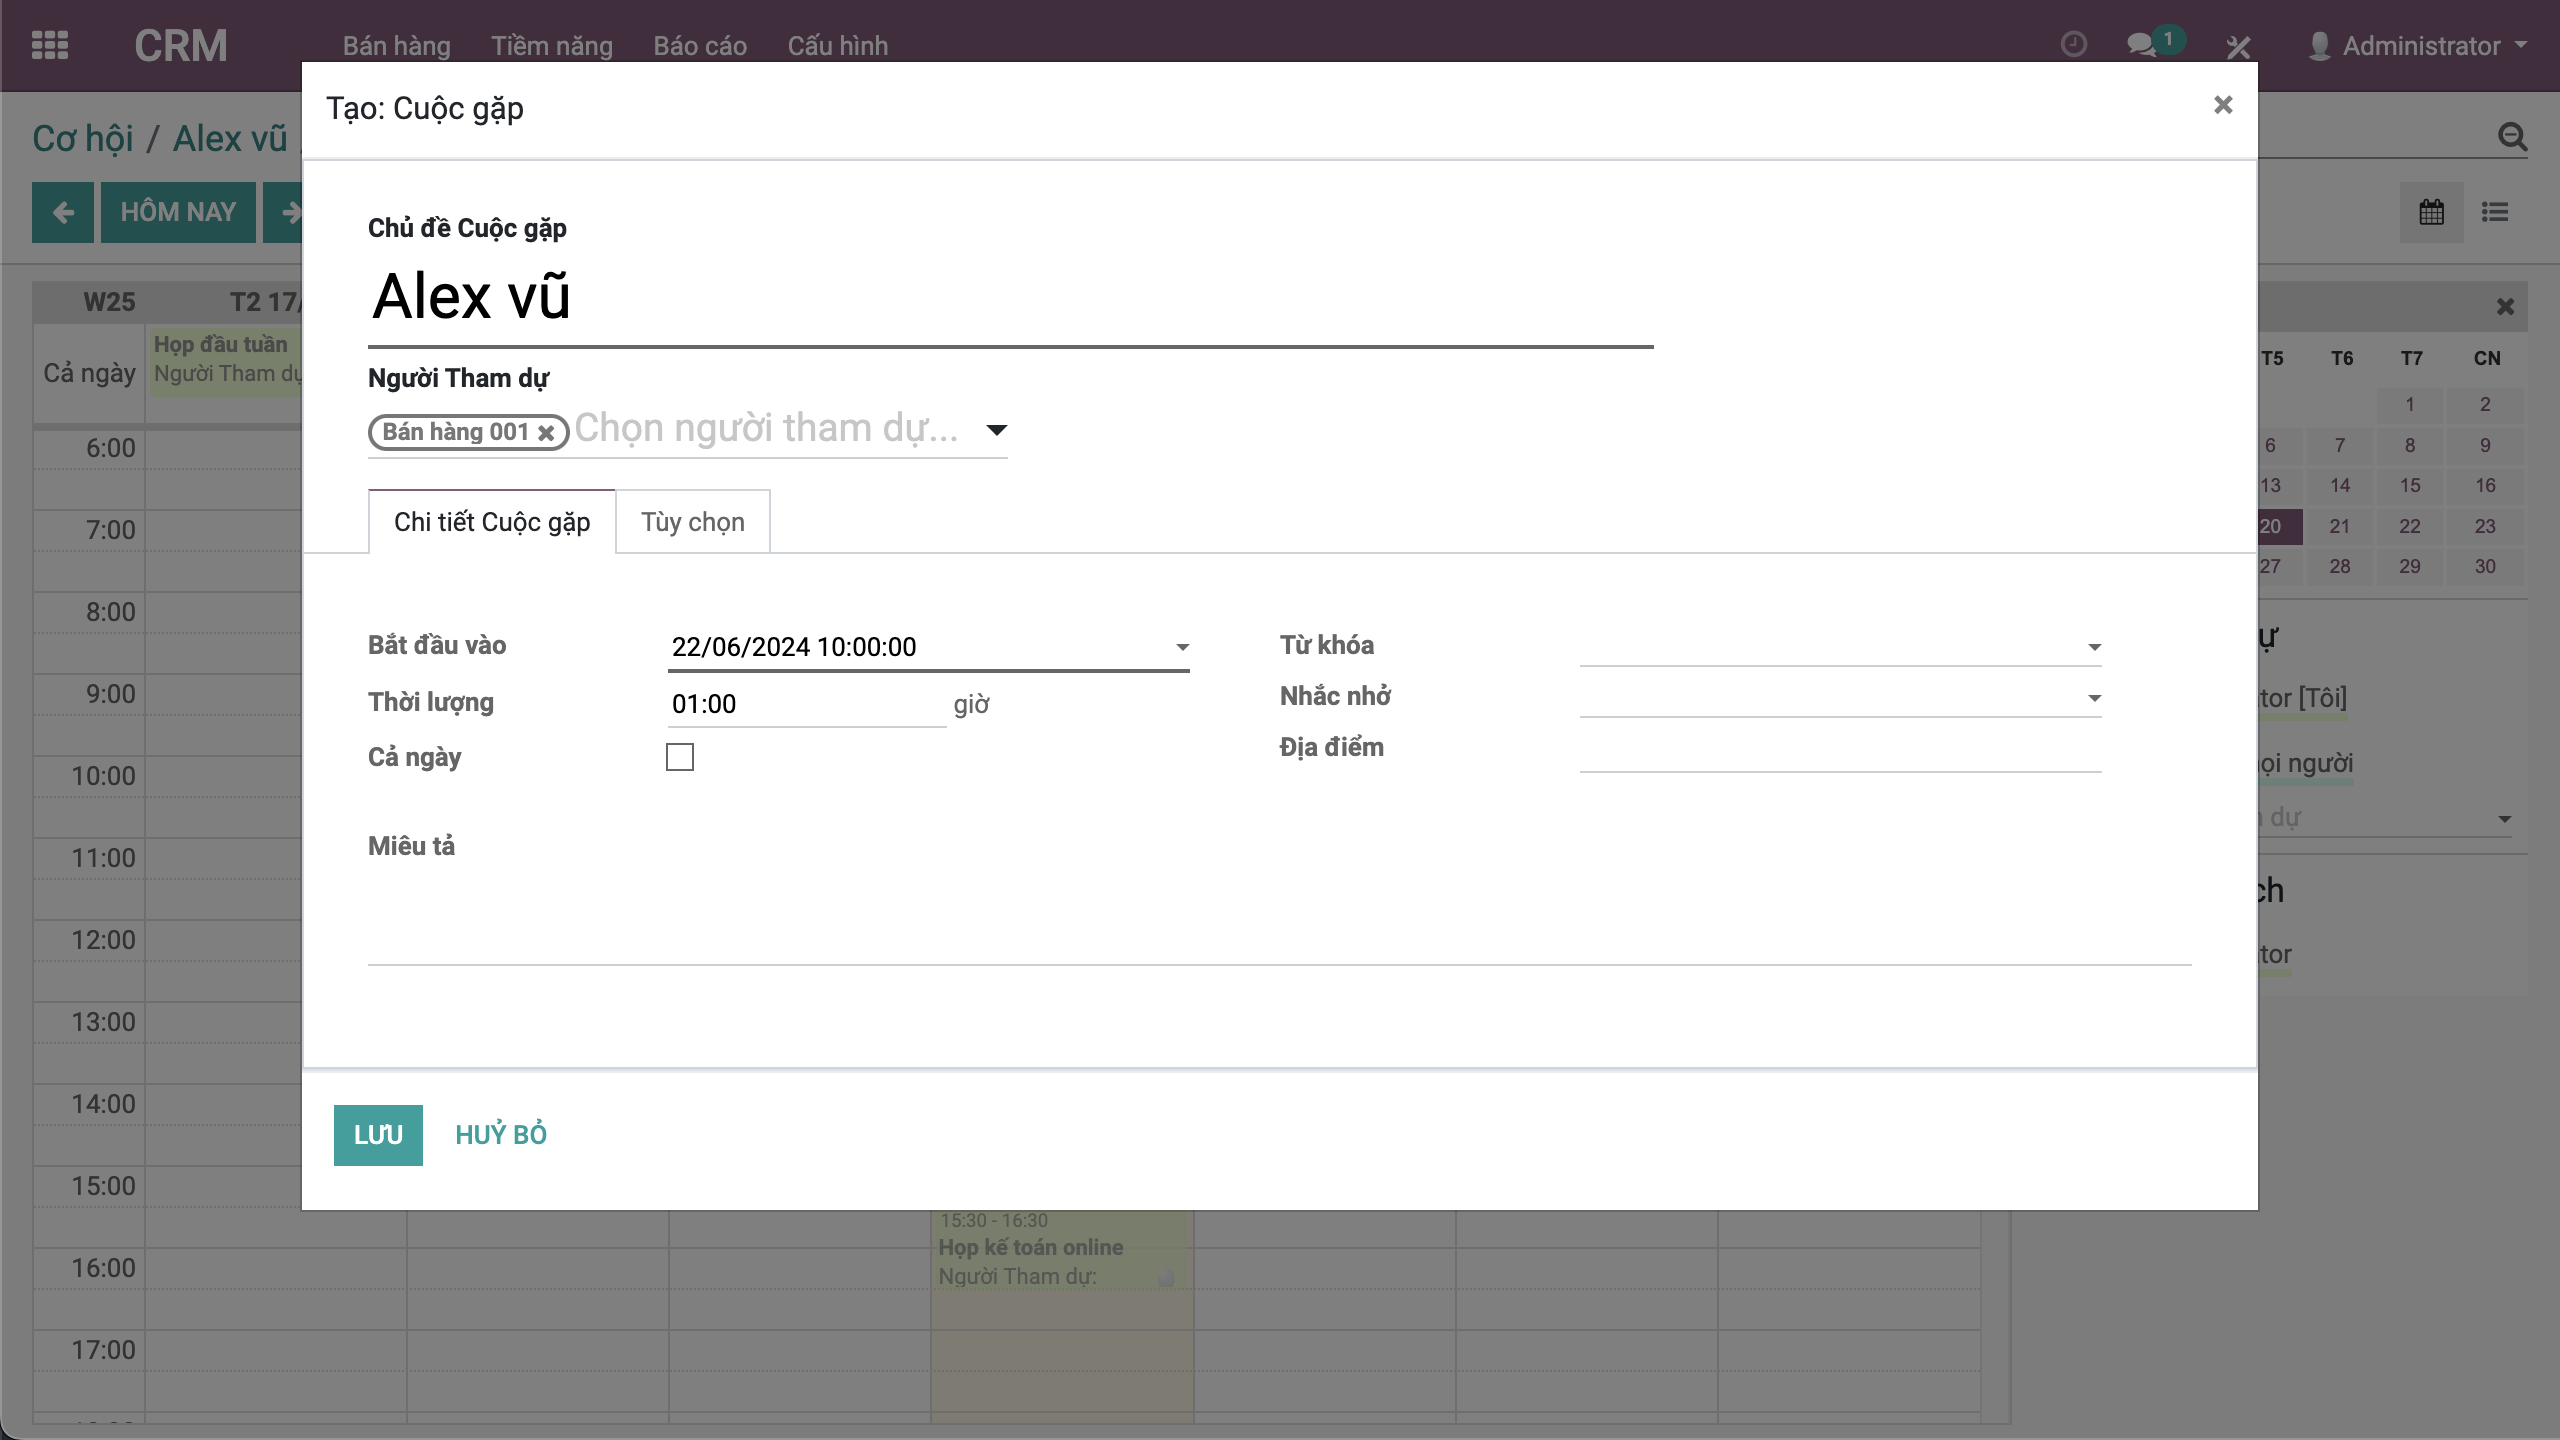Open the Nhắc nhở reminder dropdown
This screenshot has height=1440, width=2560.
coord(2094,698)
